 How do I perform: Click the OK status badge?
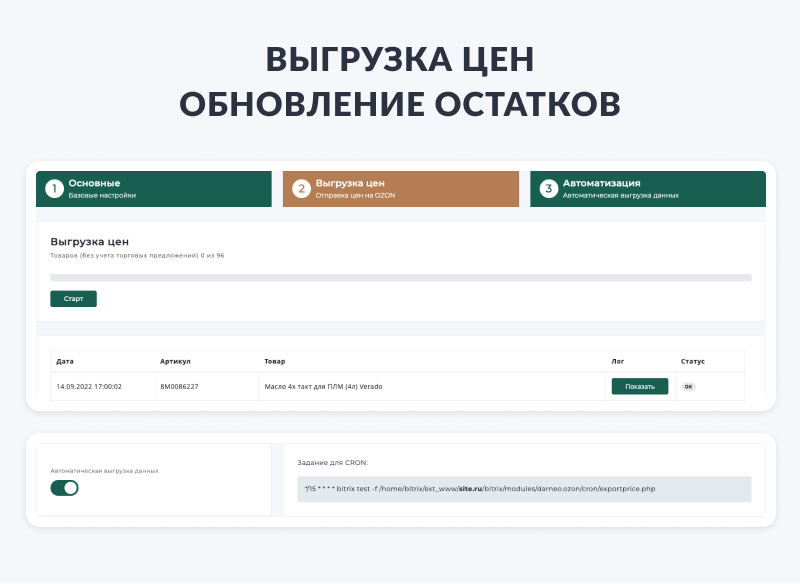tap(688, 386)
